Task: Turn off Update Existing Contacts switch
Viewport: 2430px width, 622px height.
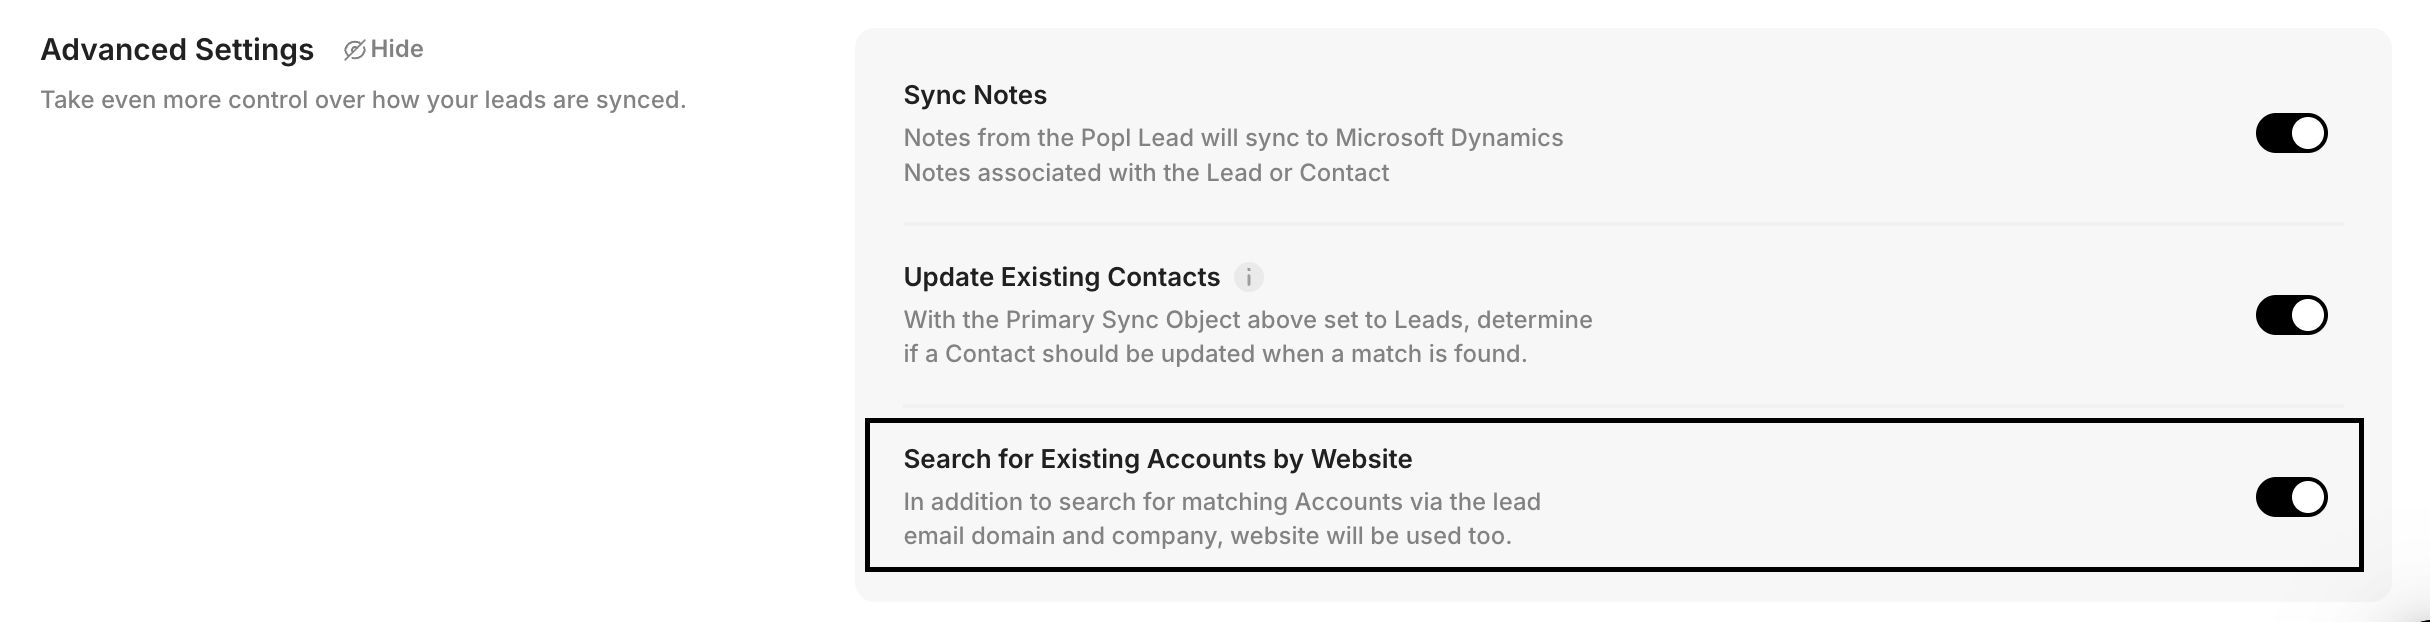Action: 2290,315
